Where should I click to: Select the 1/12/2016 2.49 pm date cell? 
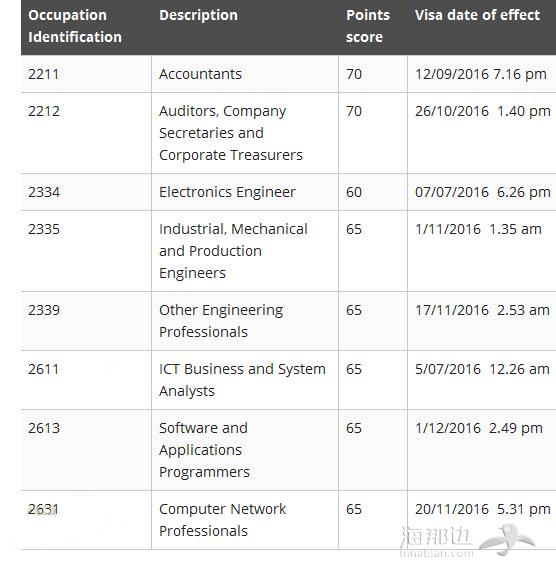(482, 450)
